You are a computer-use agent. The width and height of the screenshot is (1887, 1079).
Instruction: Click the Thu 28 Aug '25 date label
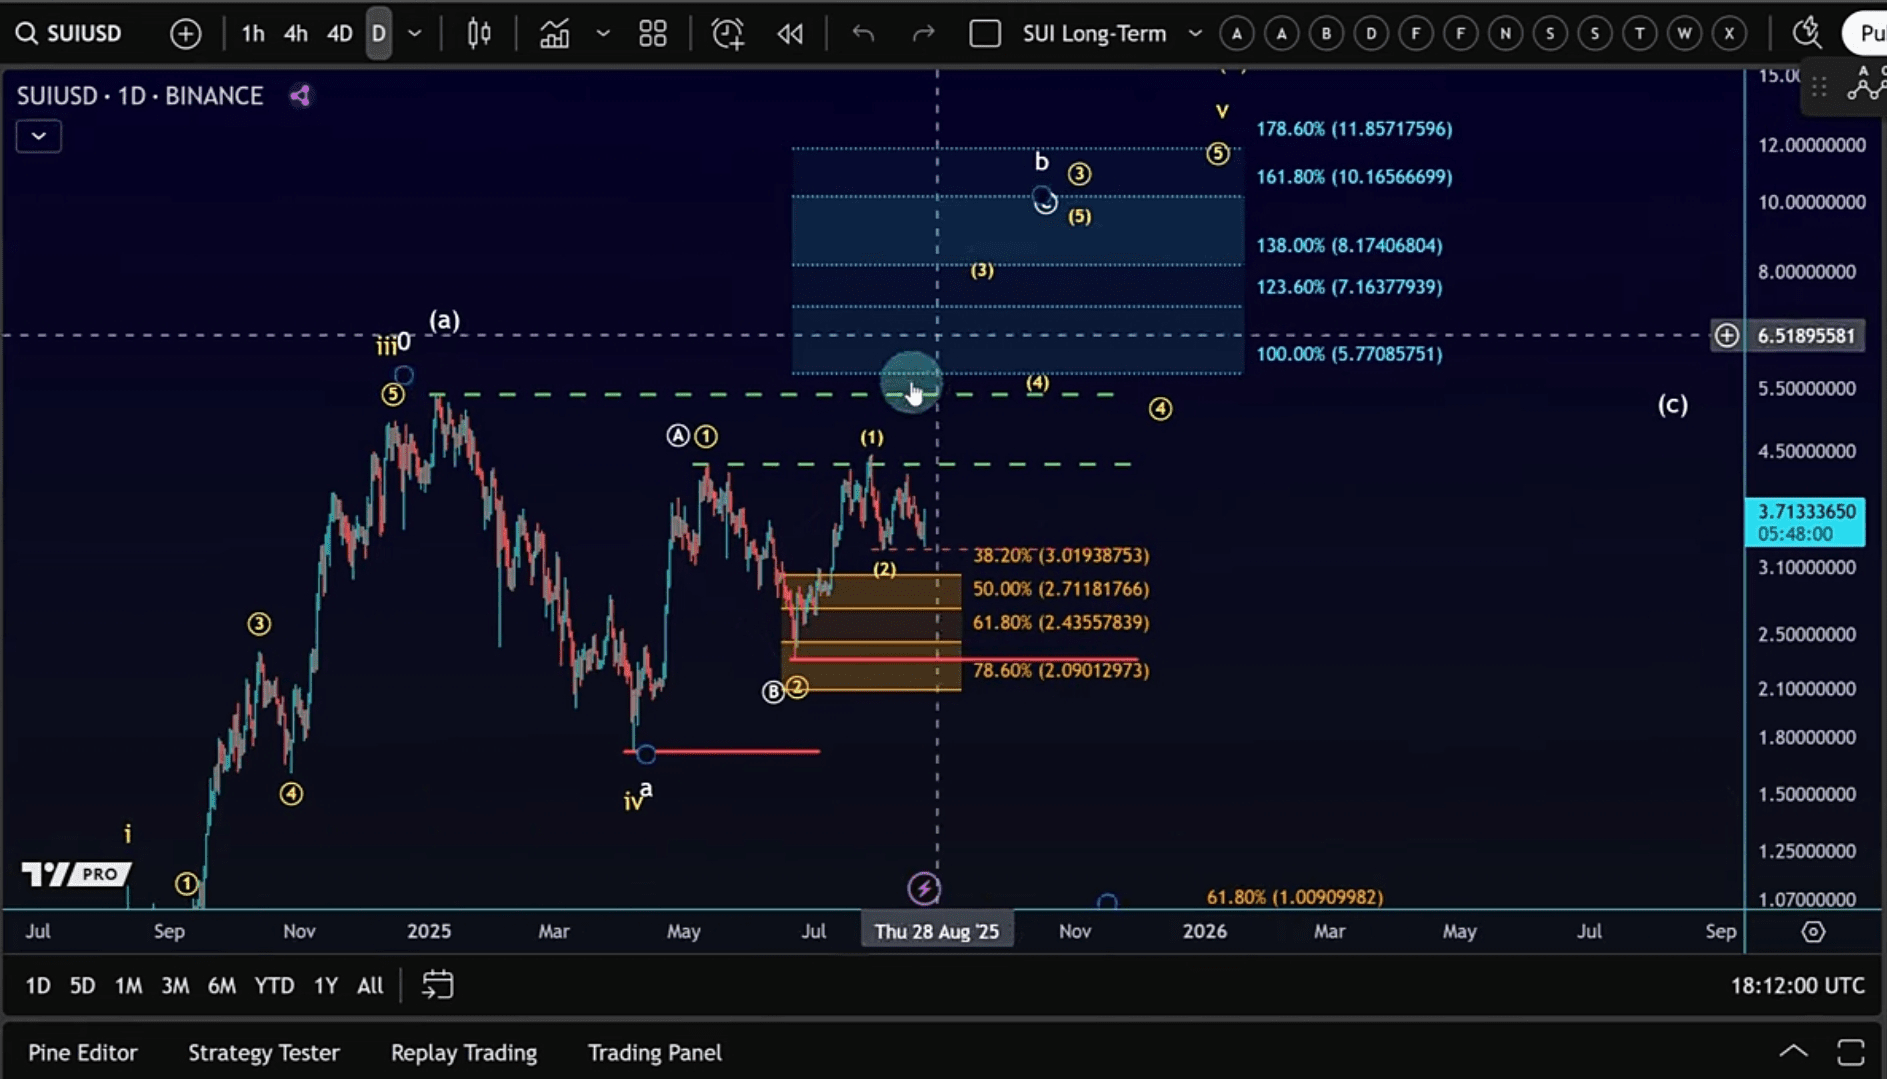pos(937,931)
